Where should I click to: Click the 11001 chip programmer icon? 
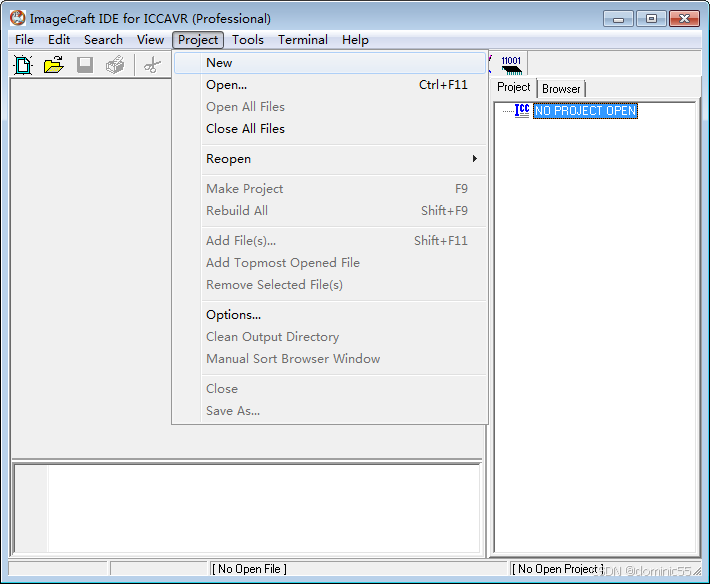coord(511,65)
